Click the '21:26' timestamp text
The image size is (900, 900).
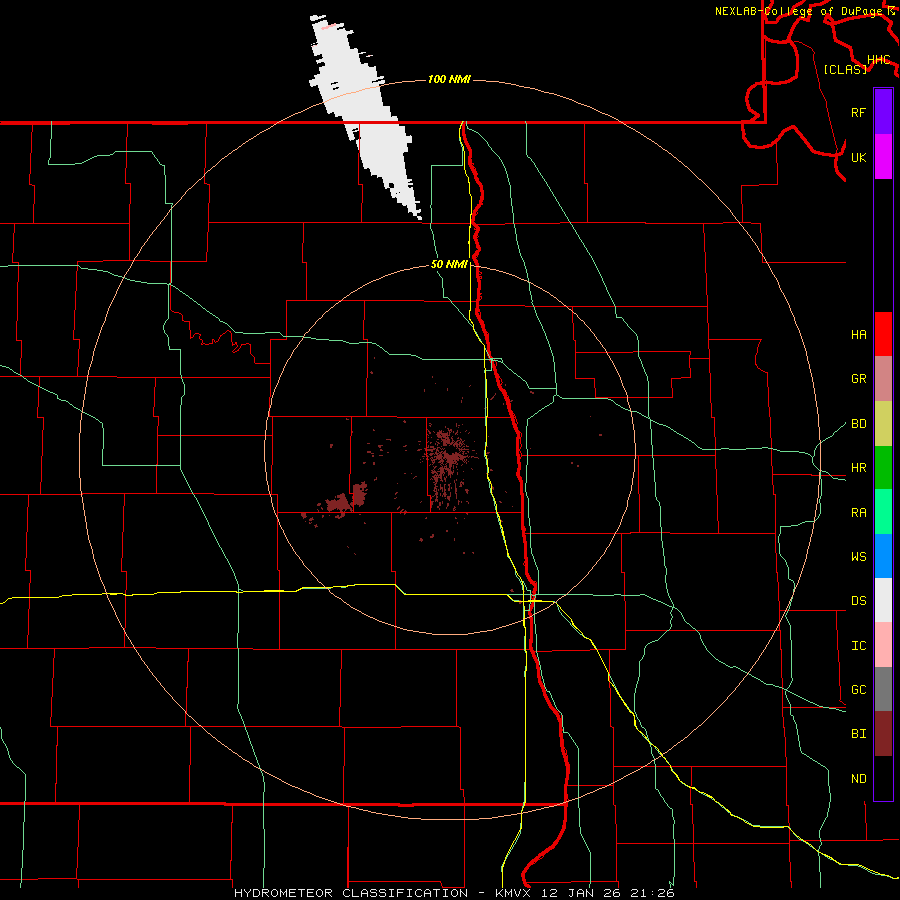tap(651, 893)
